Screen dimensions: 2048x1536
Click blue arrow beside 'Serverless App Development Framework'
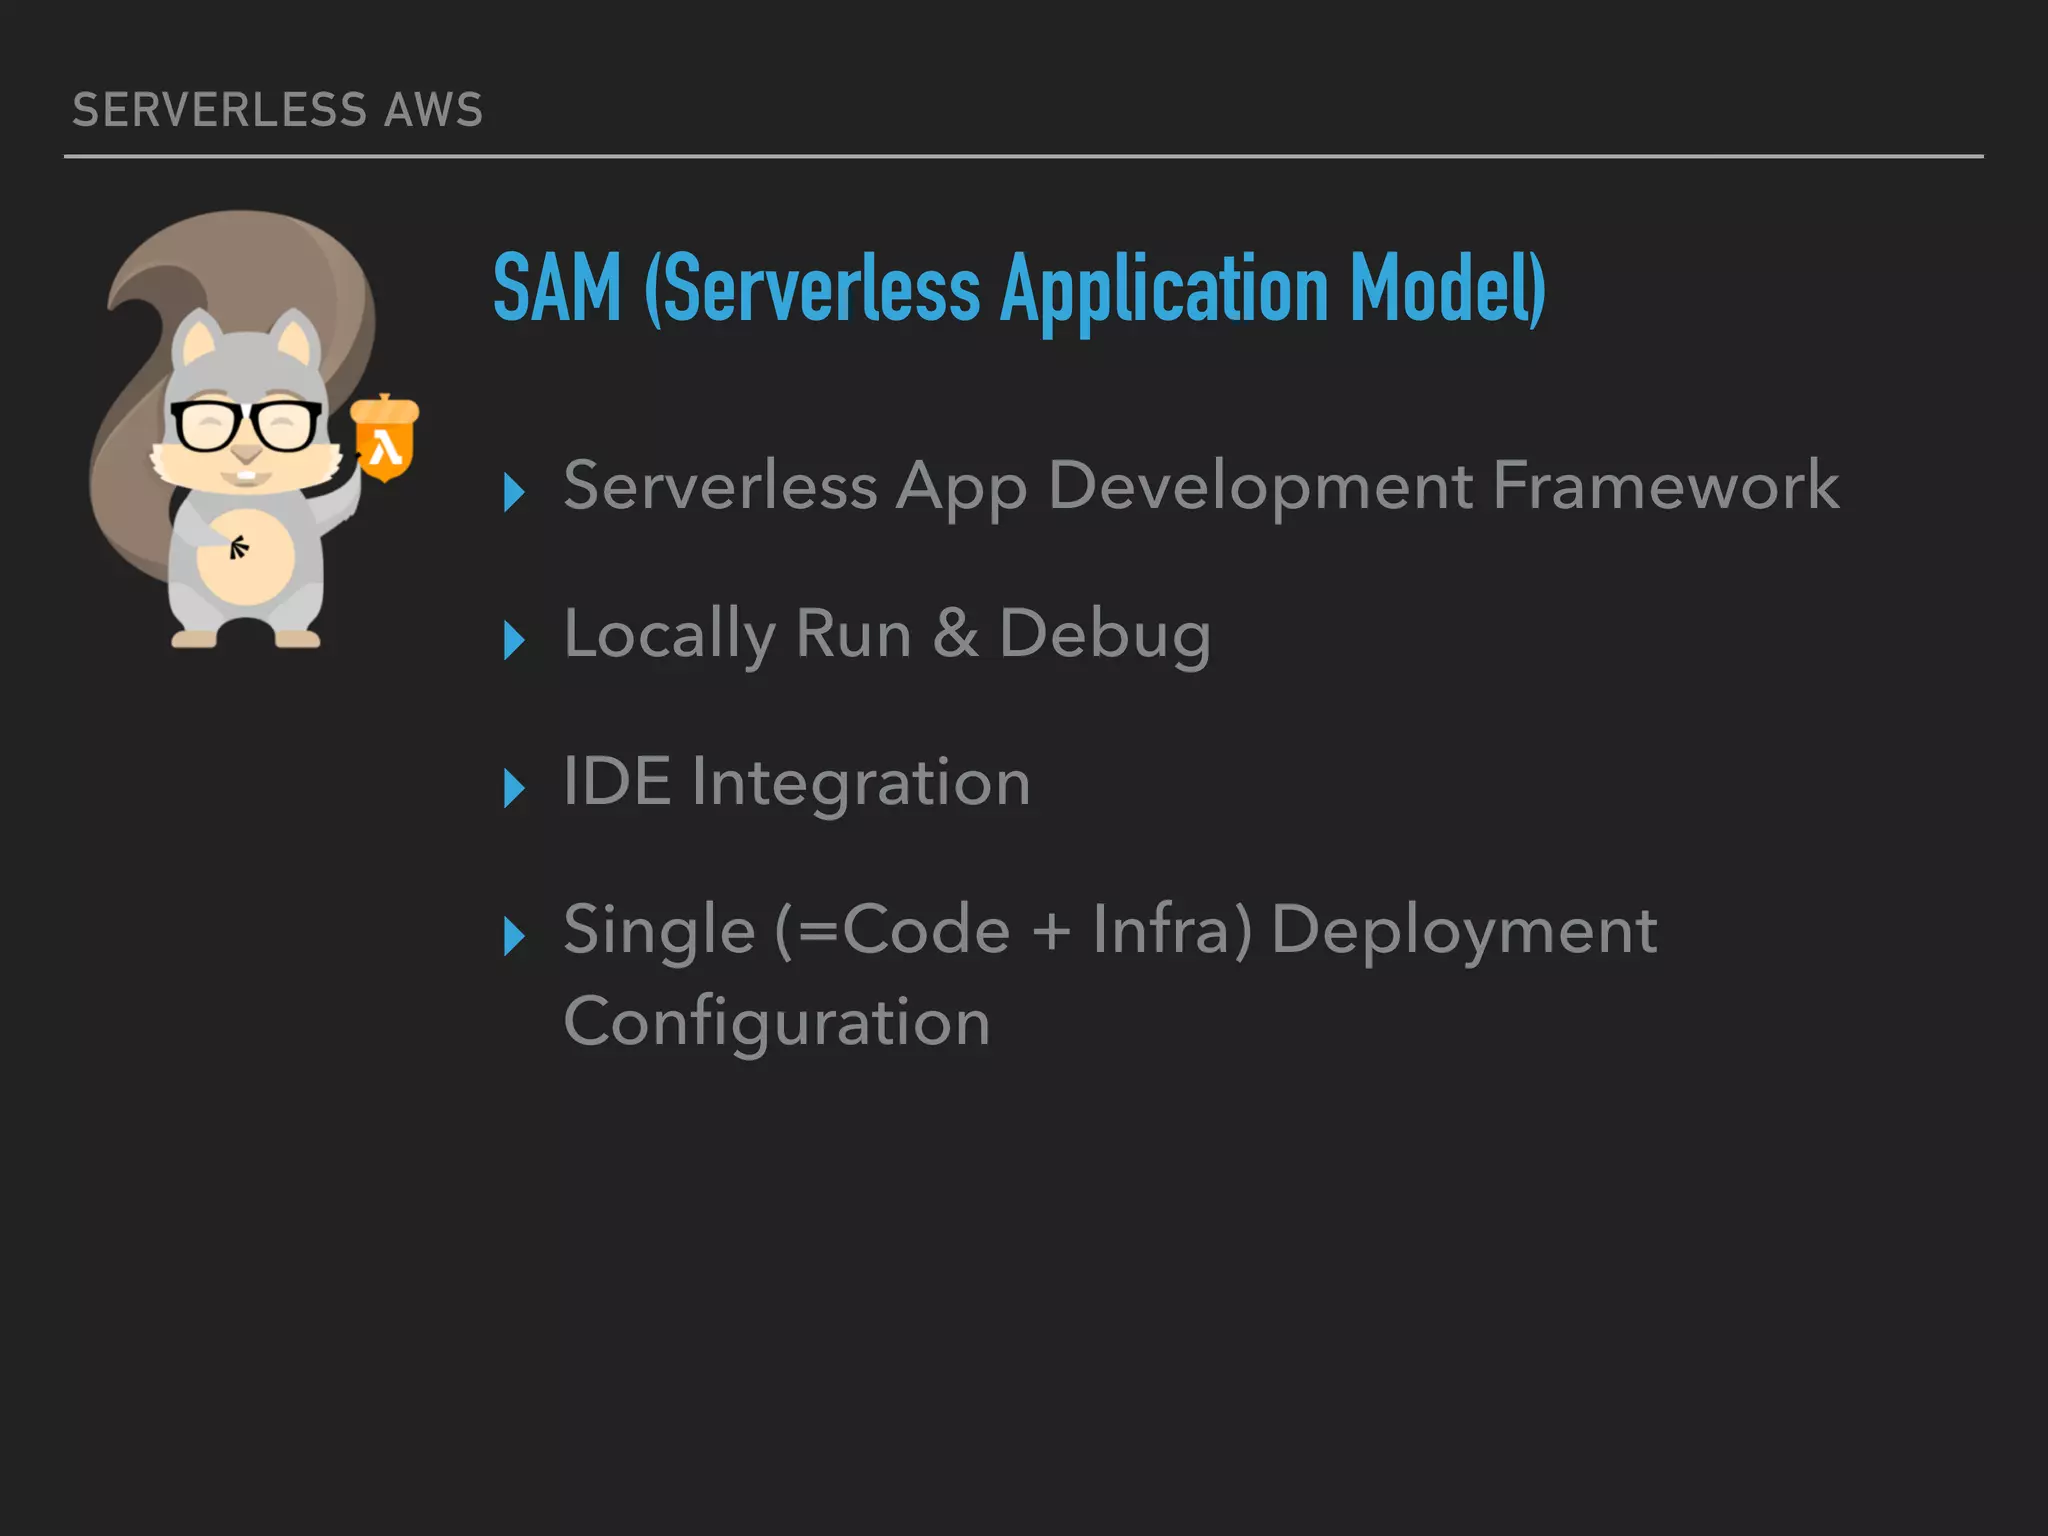[x=514, y=493]
